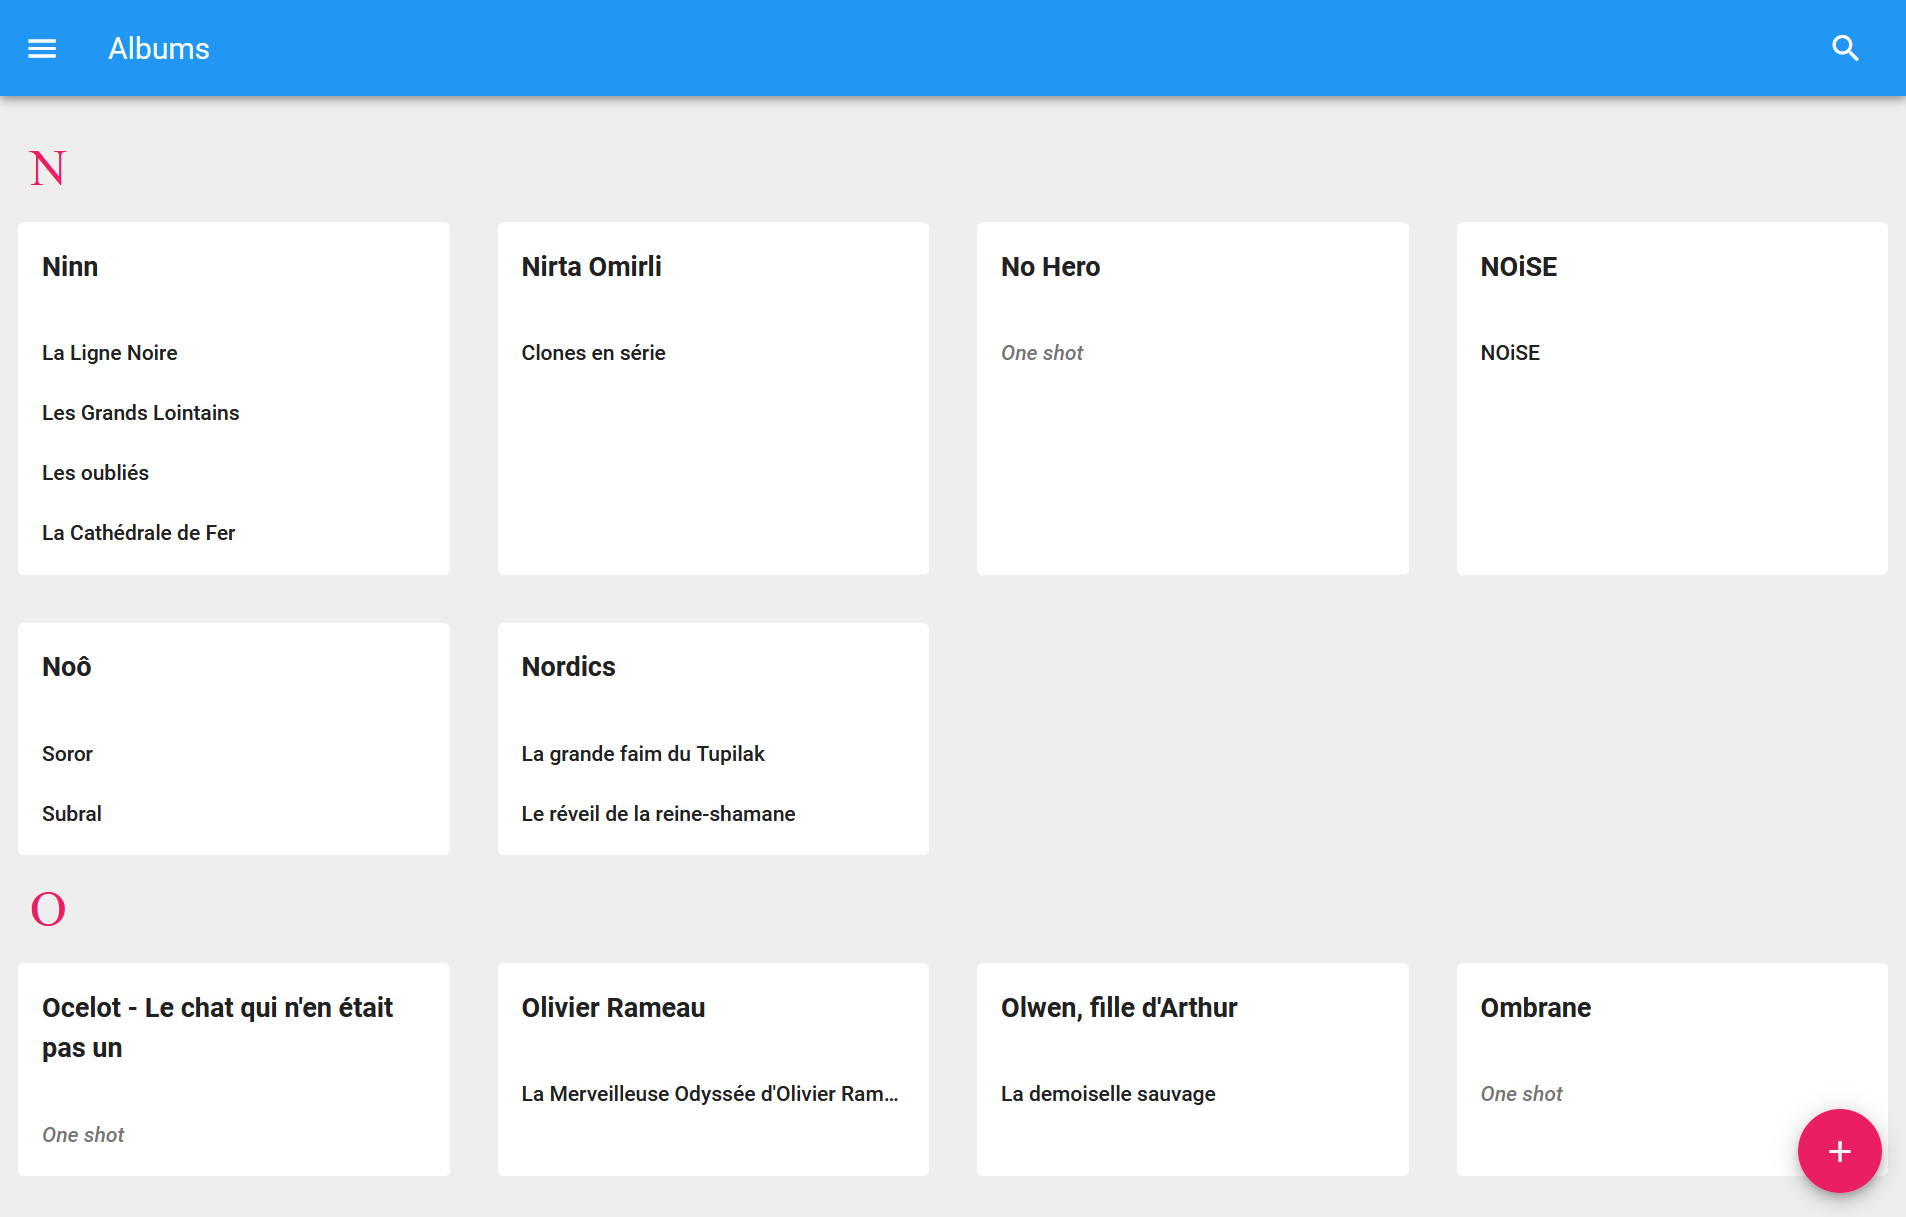The image size is (1906, 1217).
Task: Open the Olivier Rameau series title
Action: [614, 1008]
